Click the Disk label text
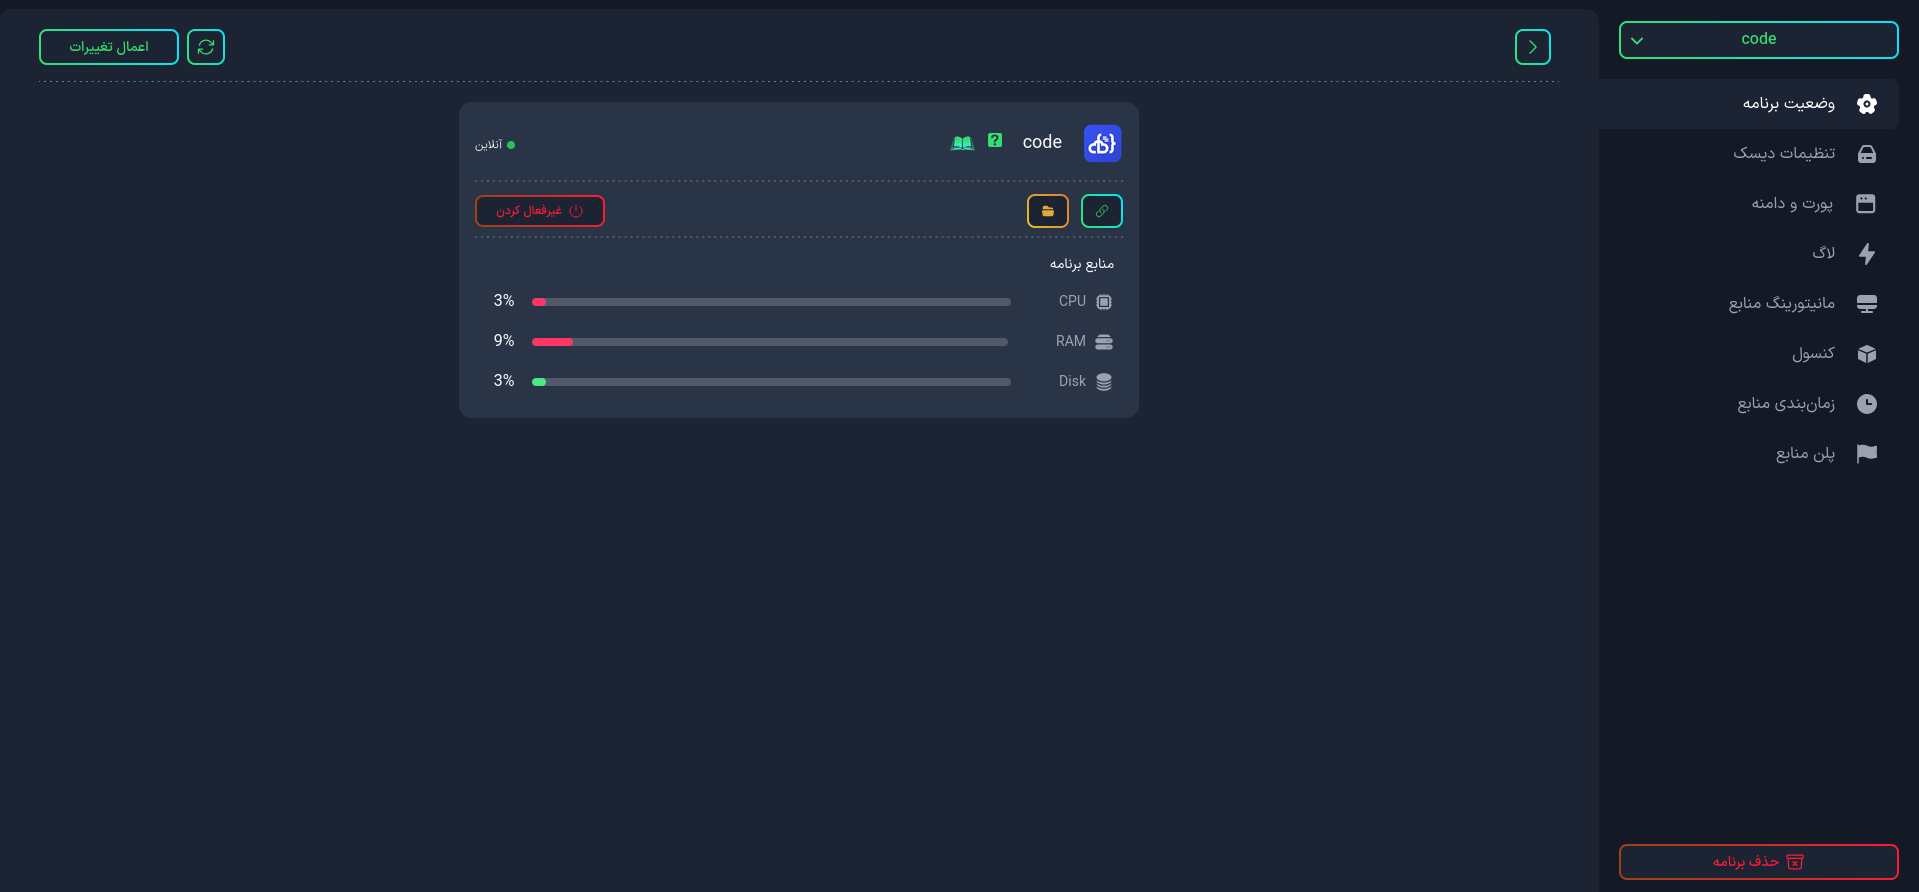The height and width of the screenshot is (892, 1919). coord(1072,381)
